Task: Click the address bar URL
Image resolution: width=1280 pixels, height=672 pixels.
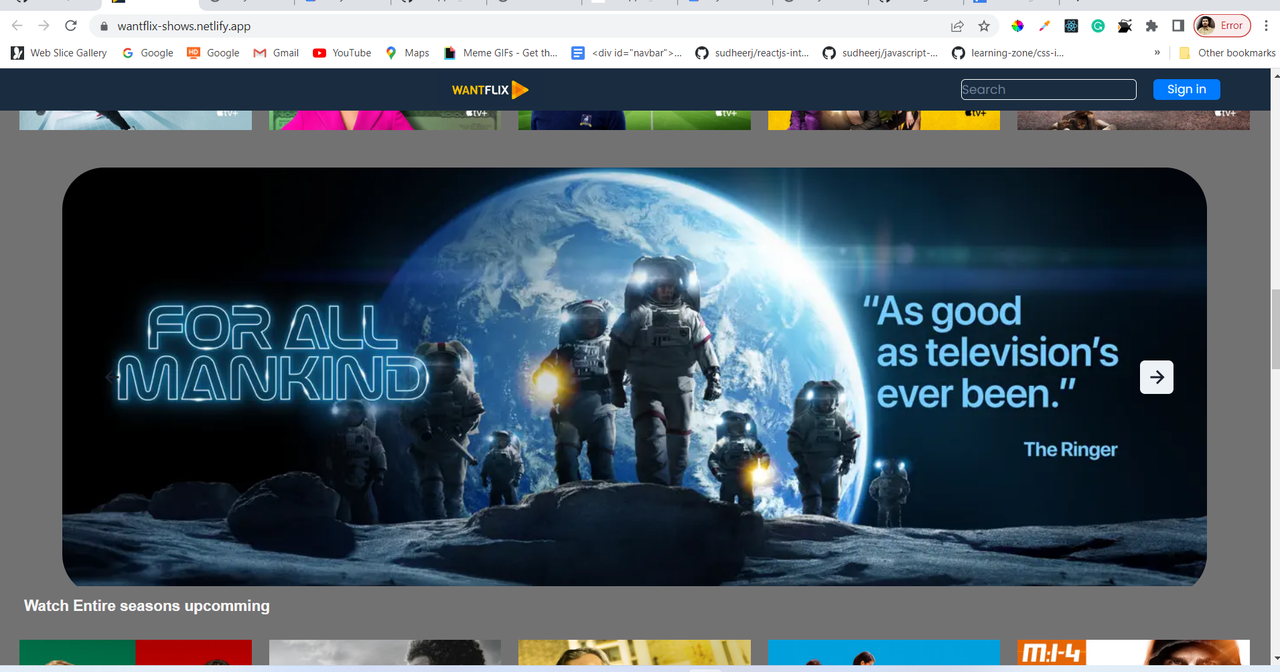Action: [x=184, y=26]
